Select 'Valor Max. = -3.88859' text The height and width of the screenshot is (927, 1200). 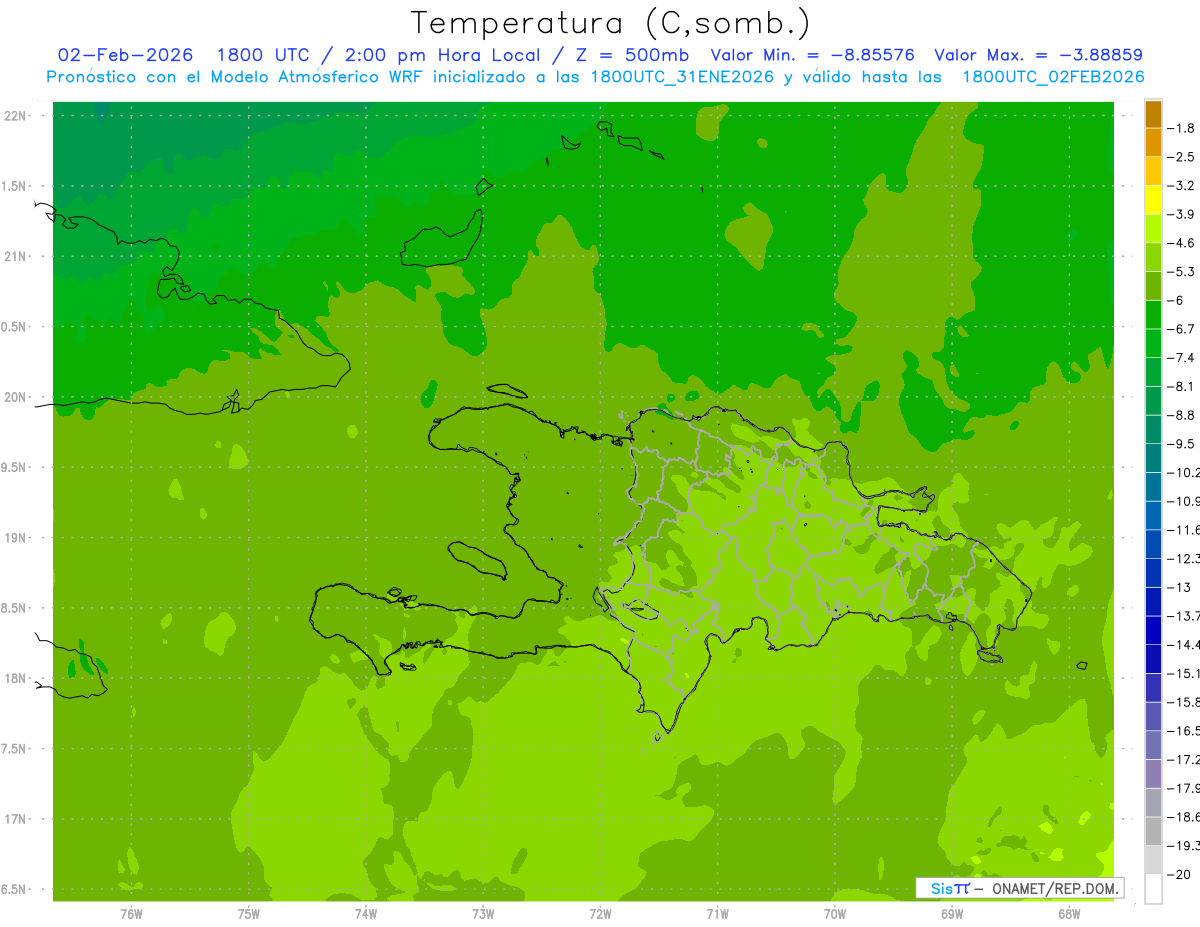(1039, 55)
